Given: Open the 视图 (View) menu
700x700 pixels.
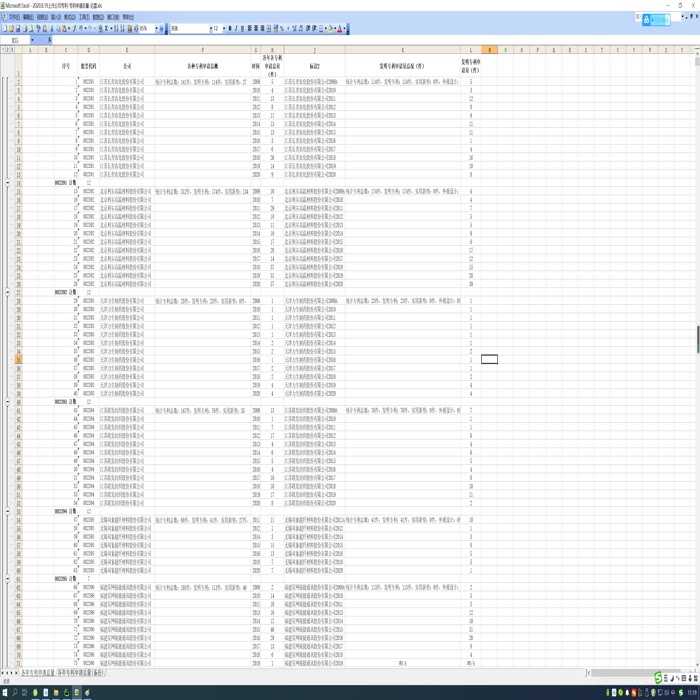Looking at the screenshot, I should pos(42,17).
